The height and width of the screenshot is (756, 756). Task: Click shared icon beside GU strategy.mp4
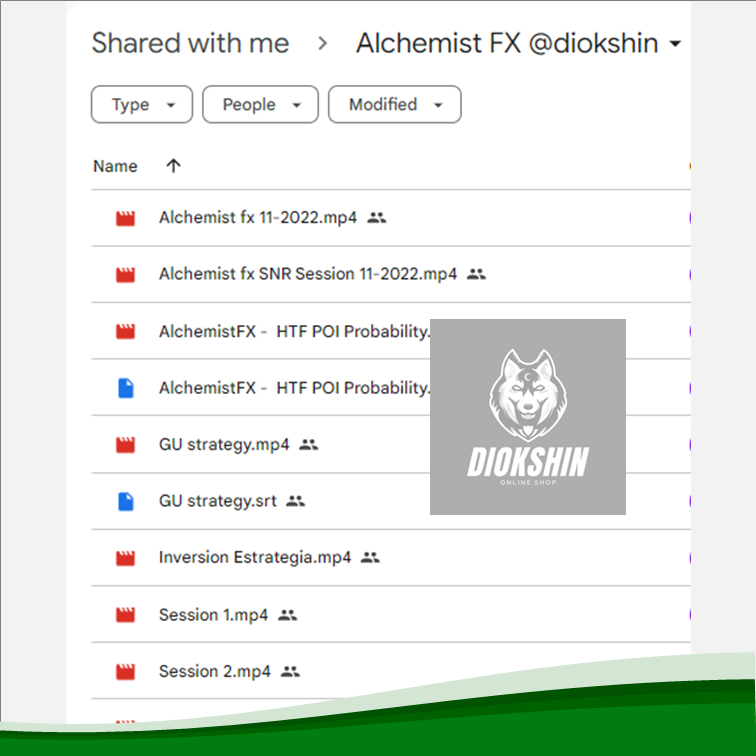309,445
